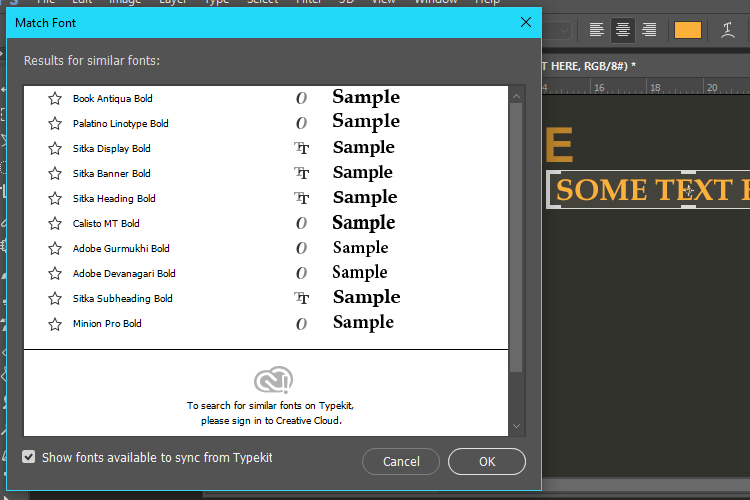Open the orange text color swatch

[x=688, y=30]
